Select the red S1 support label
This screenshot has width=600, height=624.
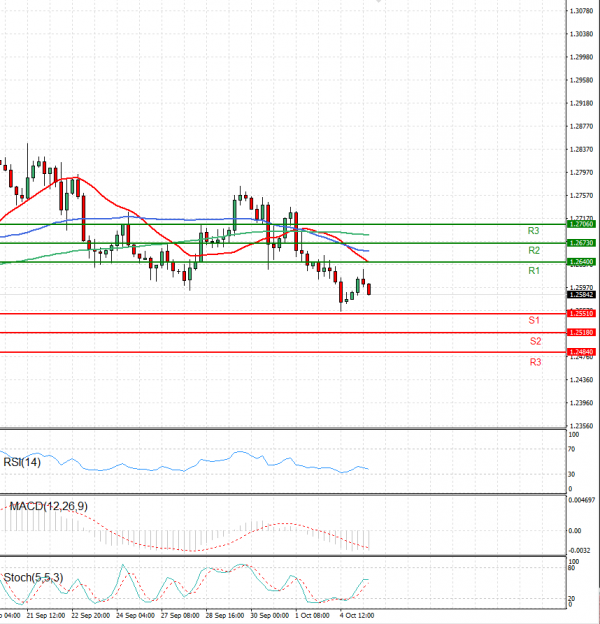(x=534, y=320)
